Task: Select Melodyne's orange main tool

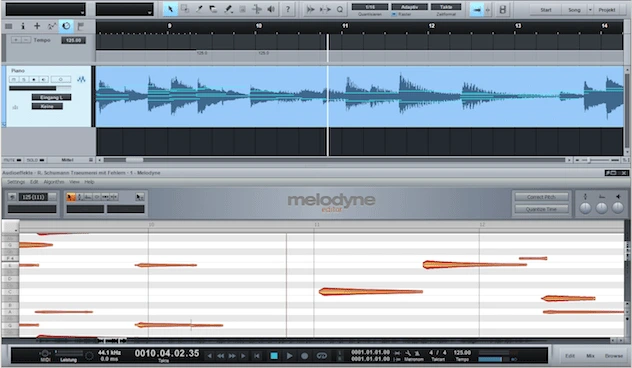Action: point(71,197)
